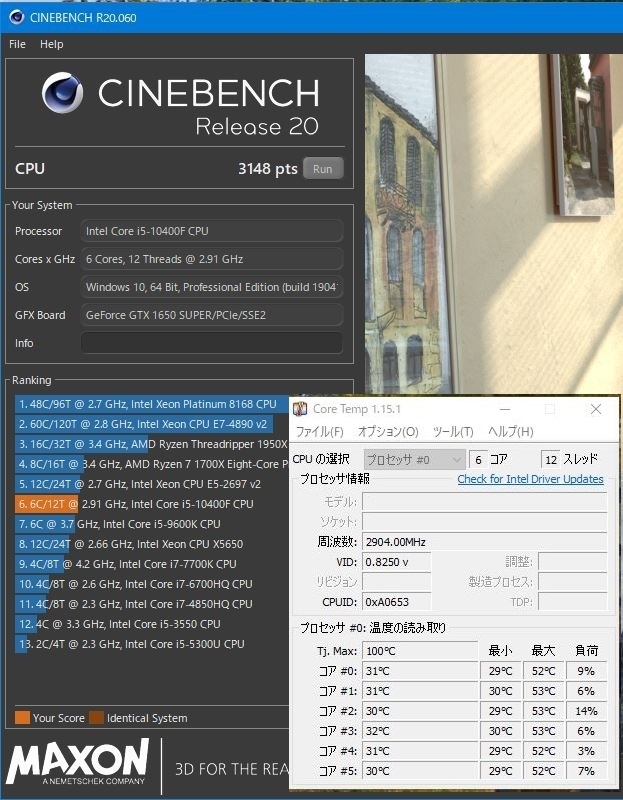Click the empty Info text field
Viewport: 623px width, 800px height.
click(x=212, y=343)
